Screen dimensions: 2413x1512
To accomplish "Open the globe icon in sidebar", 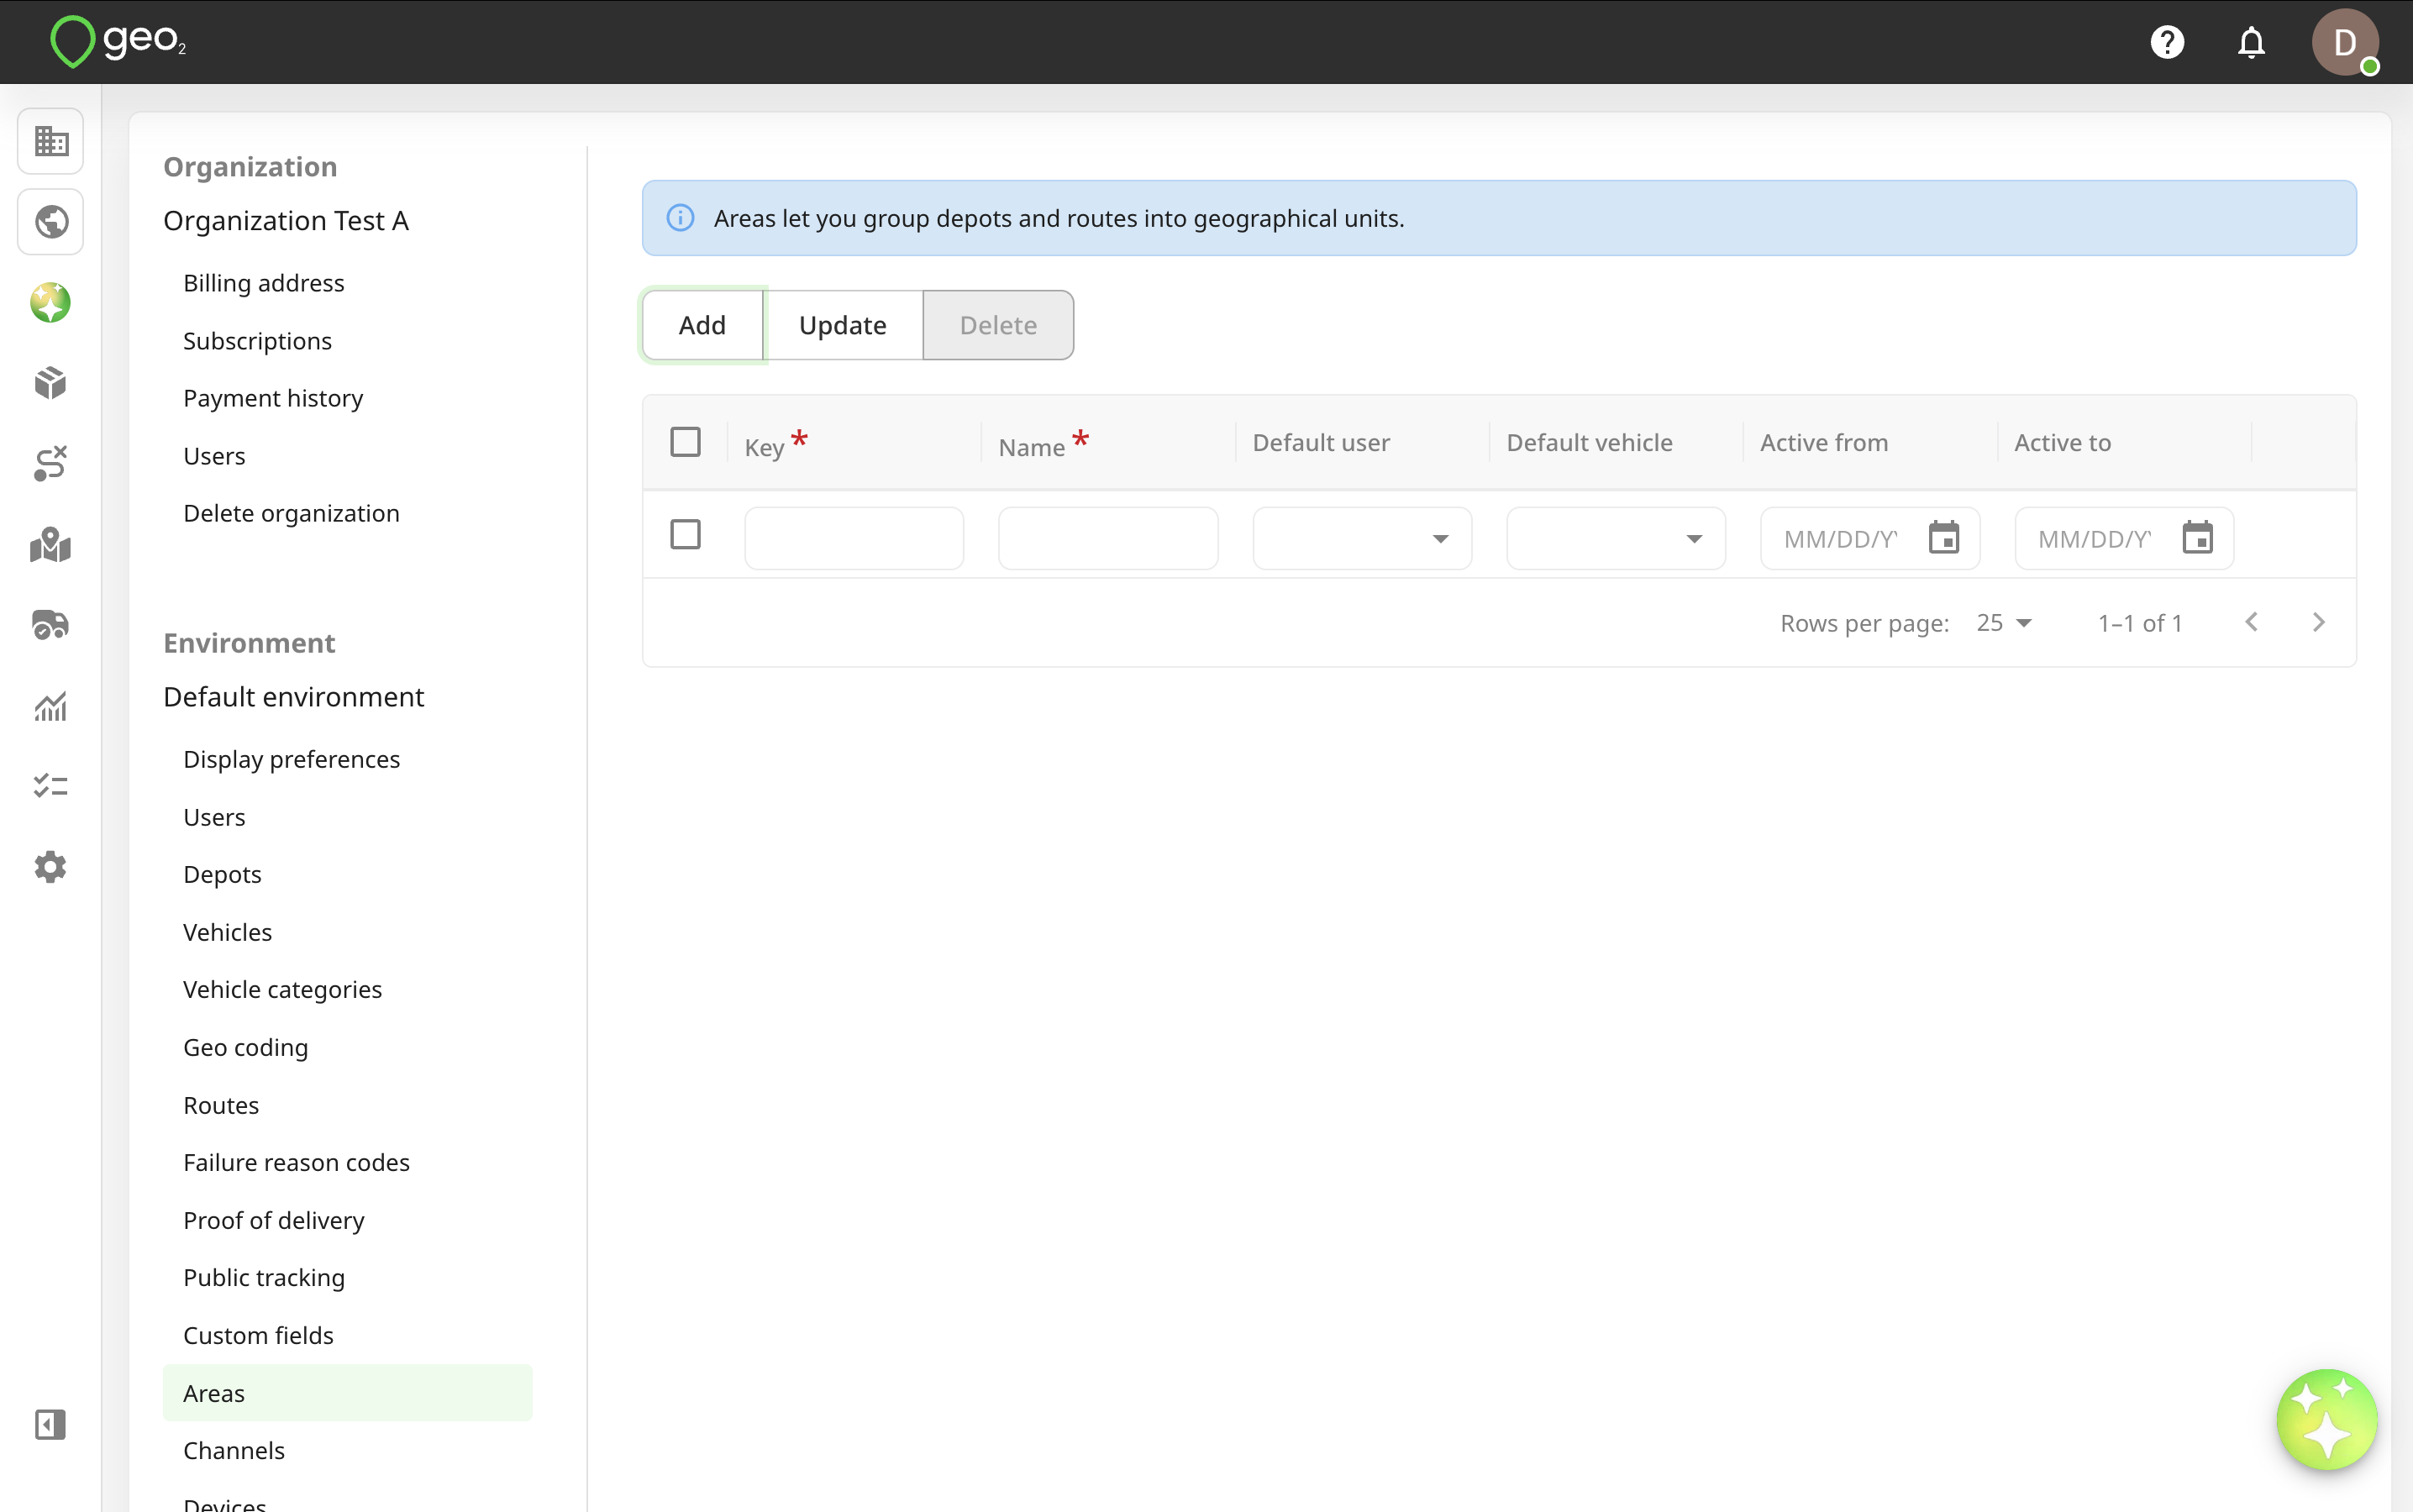I will [51, 221].
